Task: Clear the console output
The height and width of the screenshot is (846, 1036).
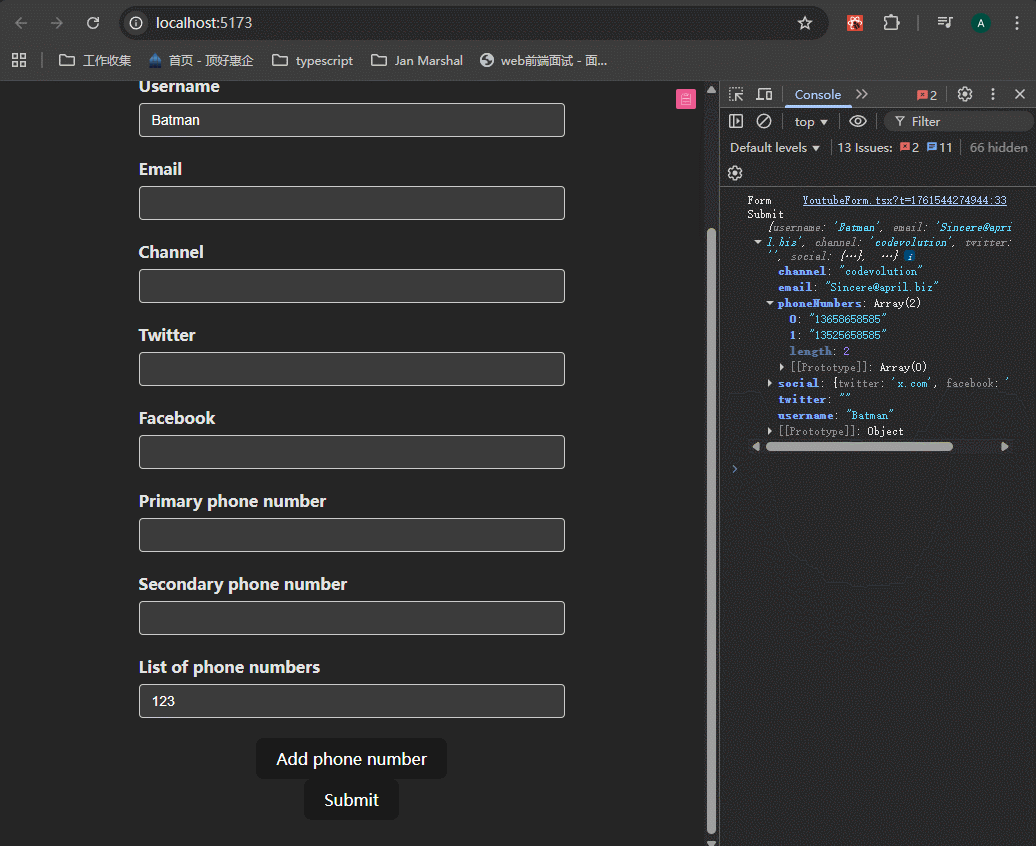Action: tap(764, 121)
